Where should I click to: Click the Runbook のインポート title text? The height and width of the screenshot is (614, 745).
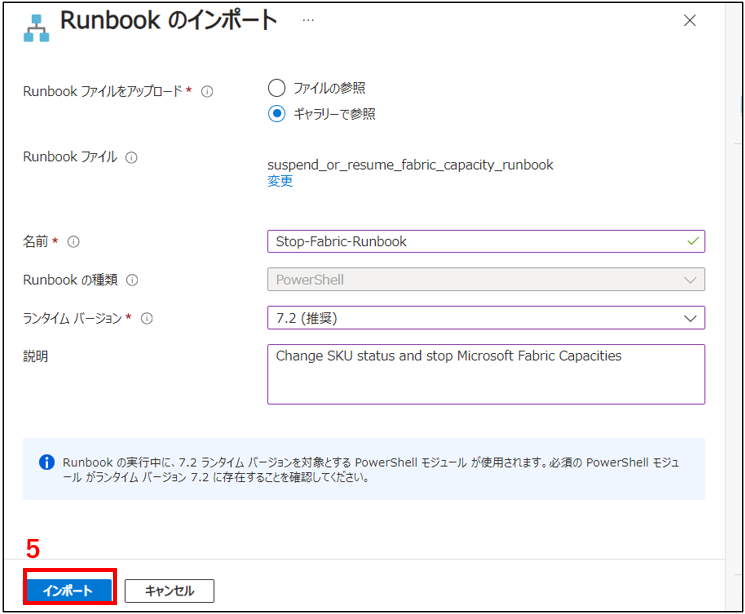click(x=169, y=20)
